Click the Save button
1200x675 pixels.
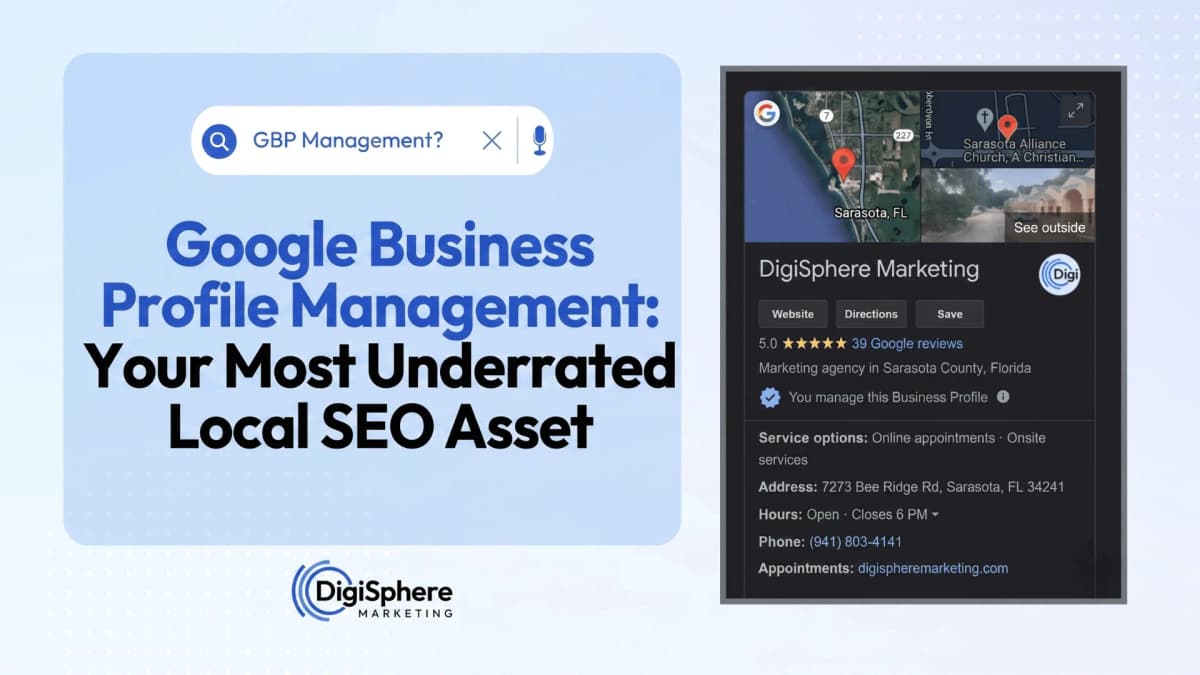click(x=950, y=314)
